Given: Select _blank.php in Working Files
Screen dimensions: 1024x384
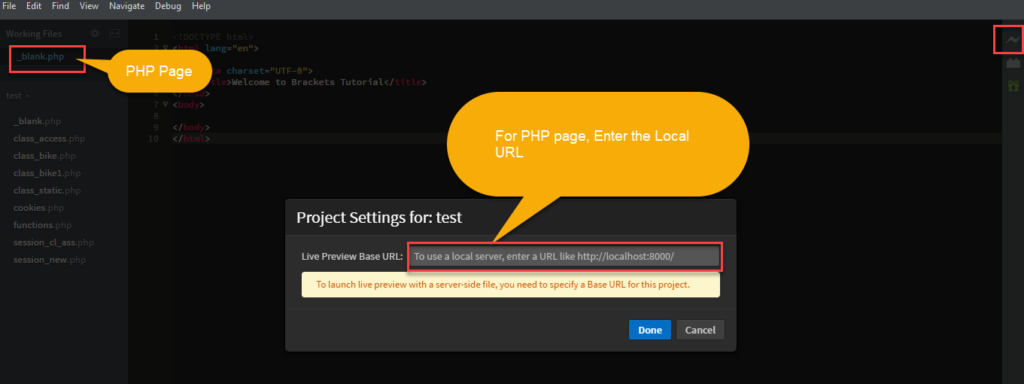Looking at the screenshot, I should coord(40,57).
